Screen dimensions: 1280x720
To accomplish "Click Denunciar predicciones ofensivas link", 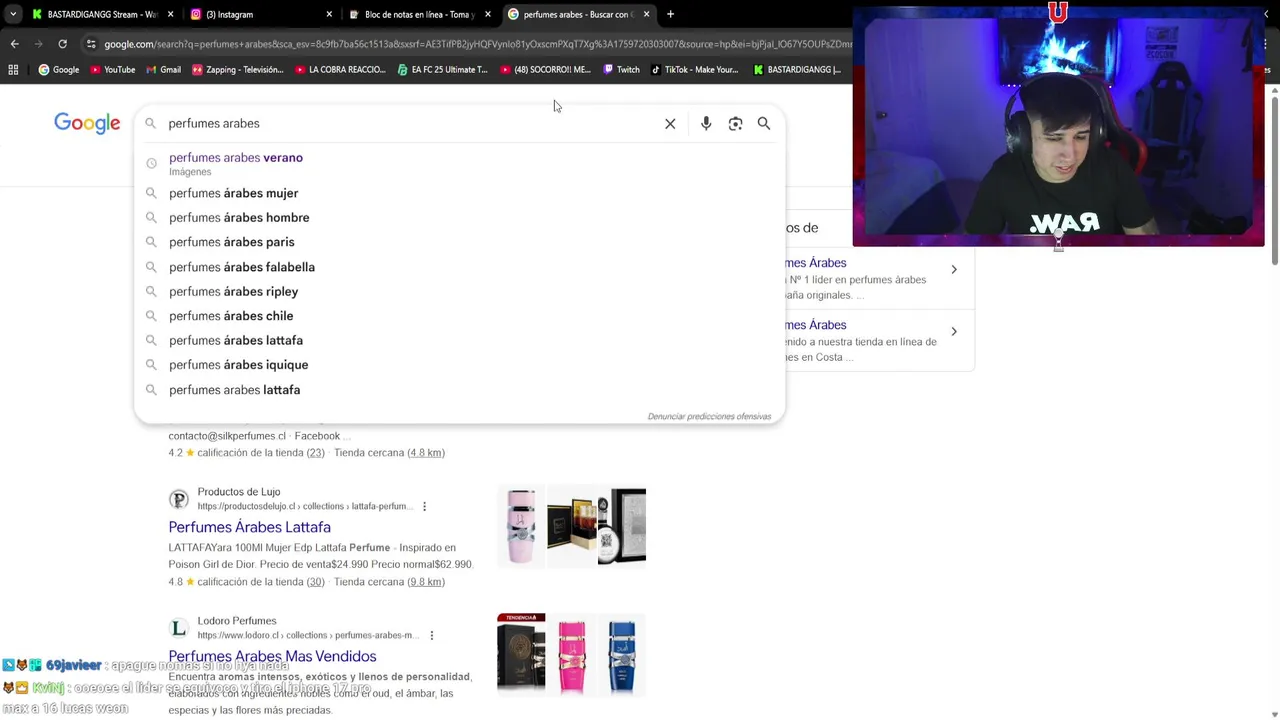I will click(709, 416).
